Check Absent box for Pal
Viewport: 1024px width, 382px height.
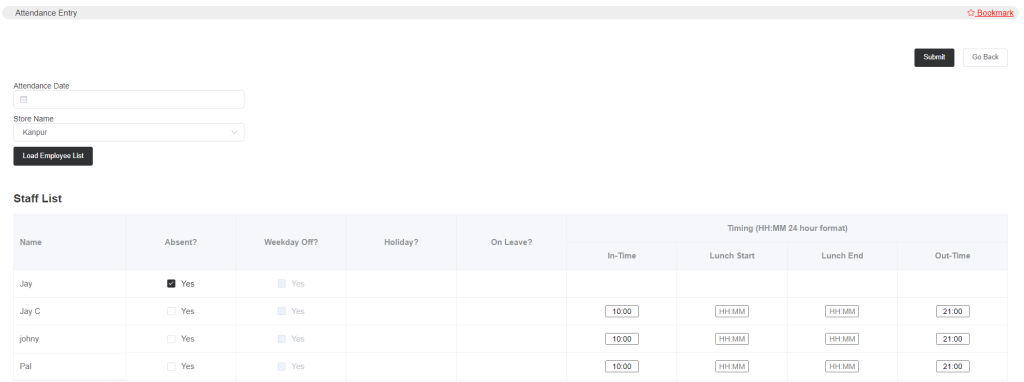point(171,366)
